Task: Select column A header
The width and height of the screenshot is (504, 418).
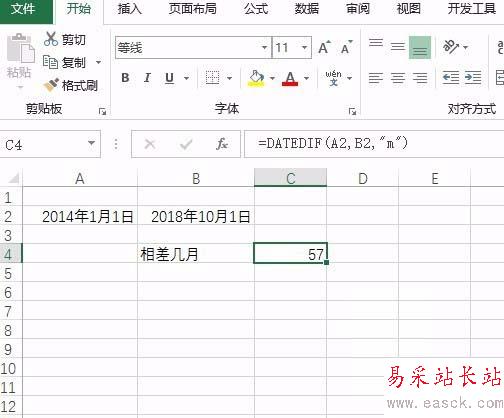Action: click(x=80, y=178)
